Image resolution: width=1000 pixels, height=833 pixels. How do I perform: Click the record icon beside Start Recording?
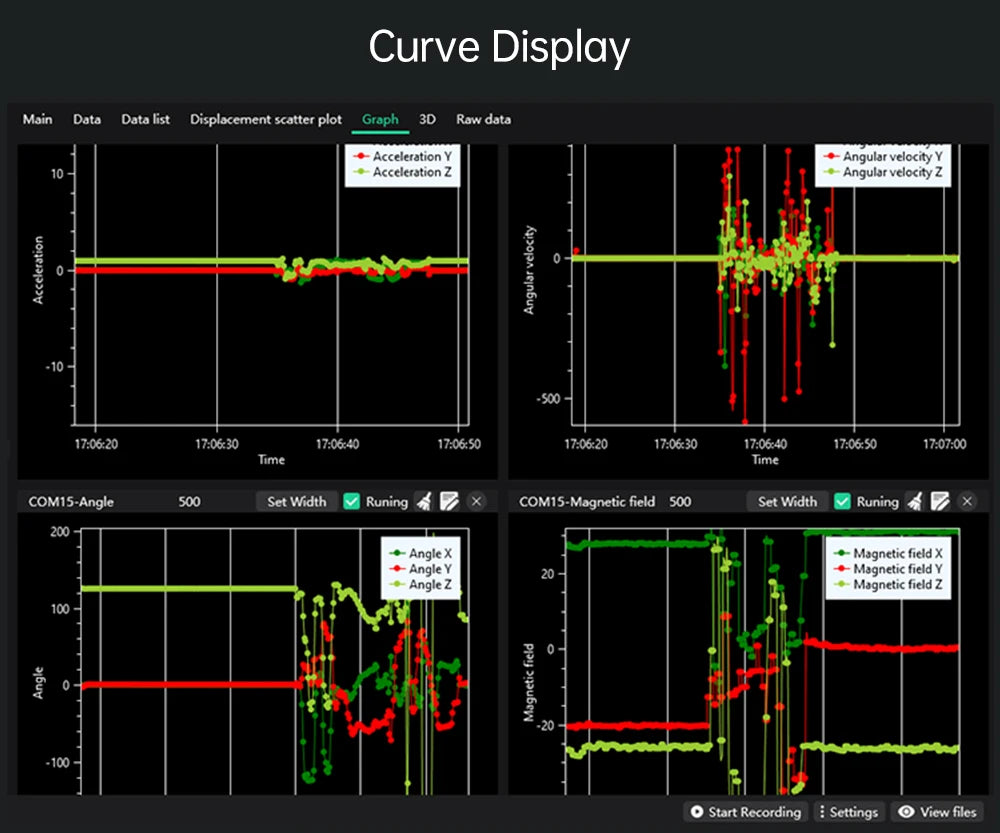point(697,811)
